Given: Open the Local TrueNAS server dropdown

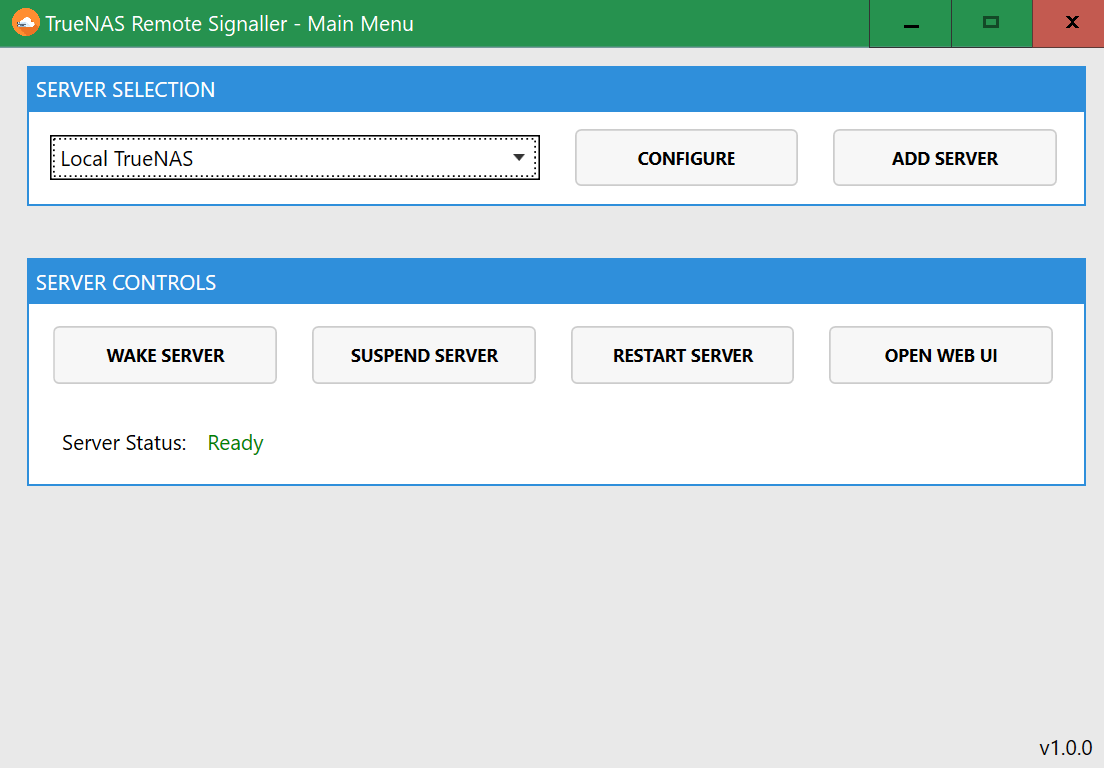Looking at the screenshot, I should point(295,158).
